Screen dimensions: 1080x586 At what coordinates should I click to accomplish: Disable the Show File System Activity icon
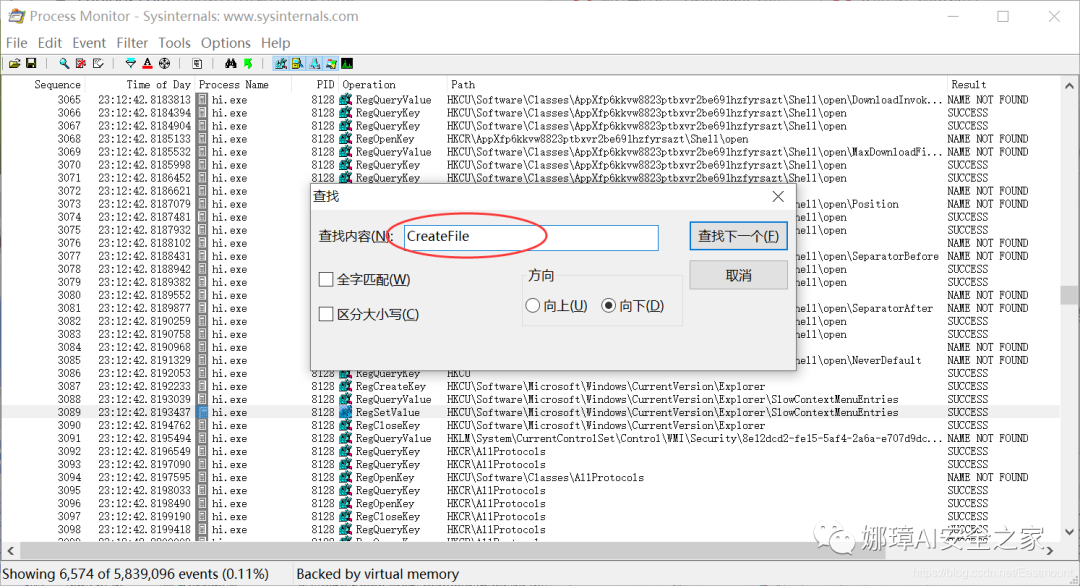(295, 63)
